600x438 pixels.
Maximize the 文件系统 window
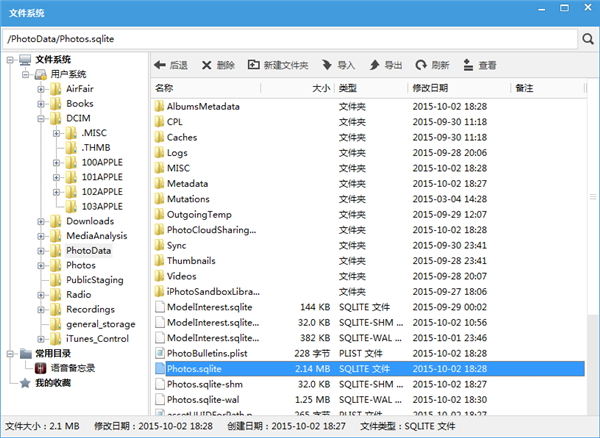(x=564, y=8)
